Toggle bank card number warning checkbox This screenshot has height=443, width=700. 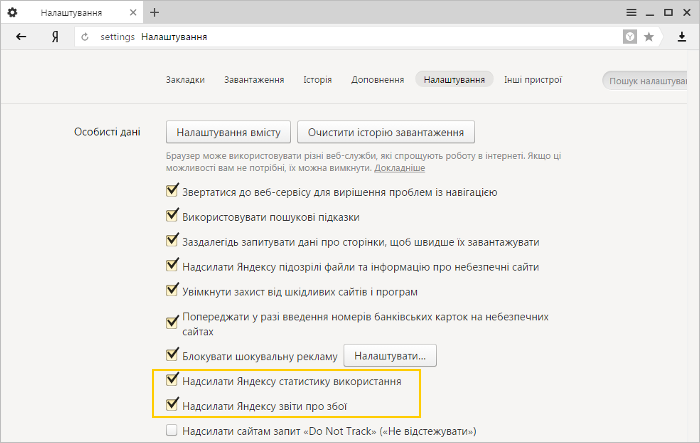point(172,322)
